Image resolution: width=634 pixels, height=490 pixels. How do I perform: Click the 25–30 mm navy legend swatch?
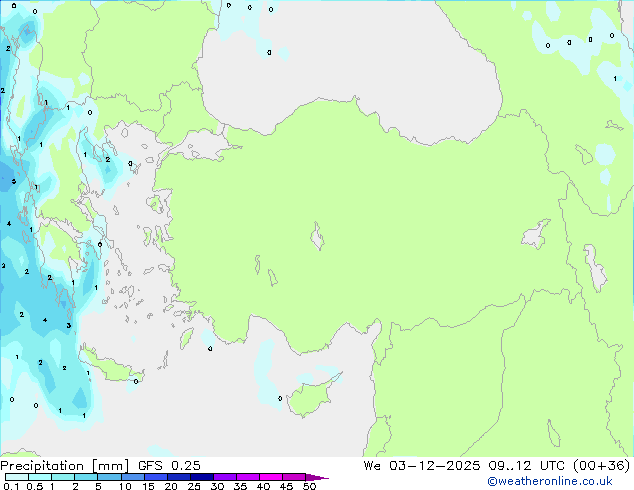pos(201,477)
